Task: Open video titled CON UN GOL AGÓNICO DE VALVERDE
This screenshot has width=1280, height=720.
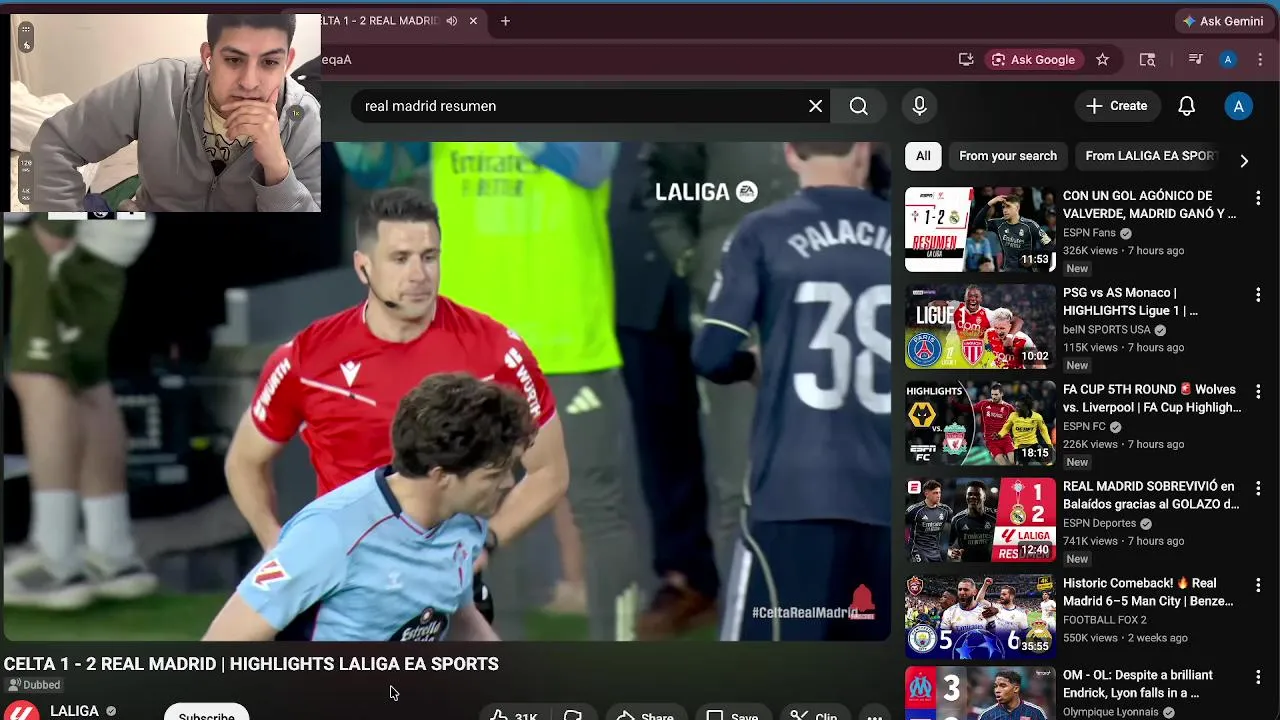Action: [1149, 205]
